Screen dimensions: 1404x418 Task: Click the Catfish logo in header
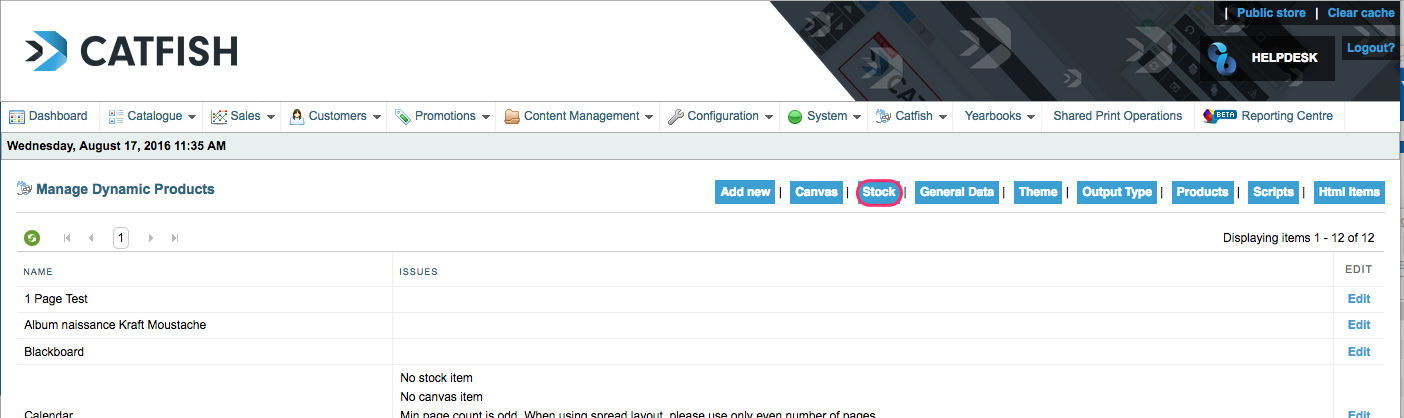click(131, 51)
